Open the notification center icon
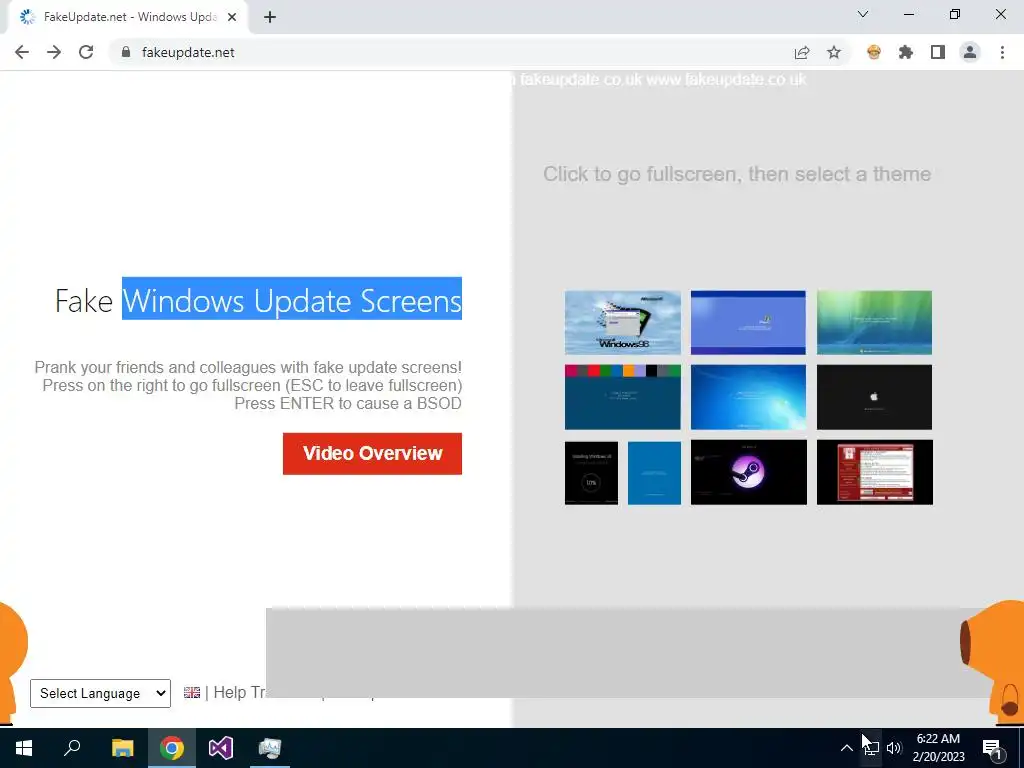The height and width of the screenshot is (768, 1024). [992, 748]
